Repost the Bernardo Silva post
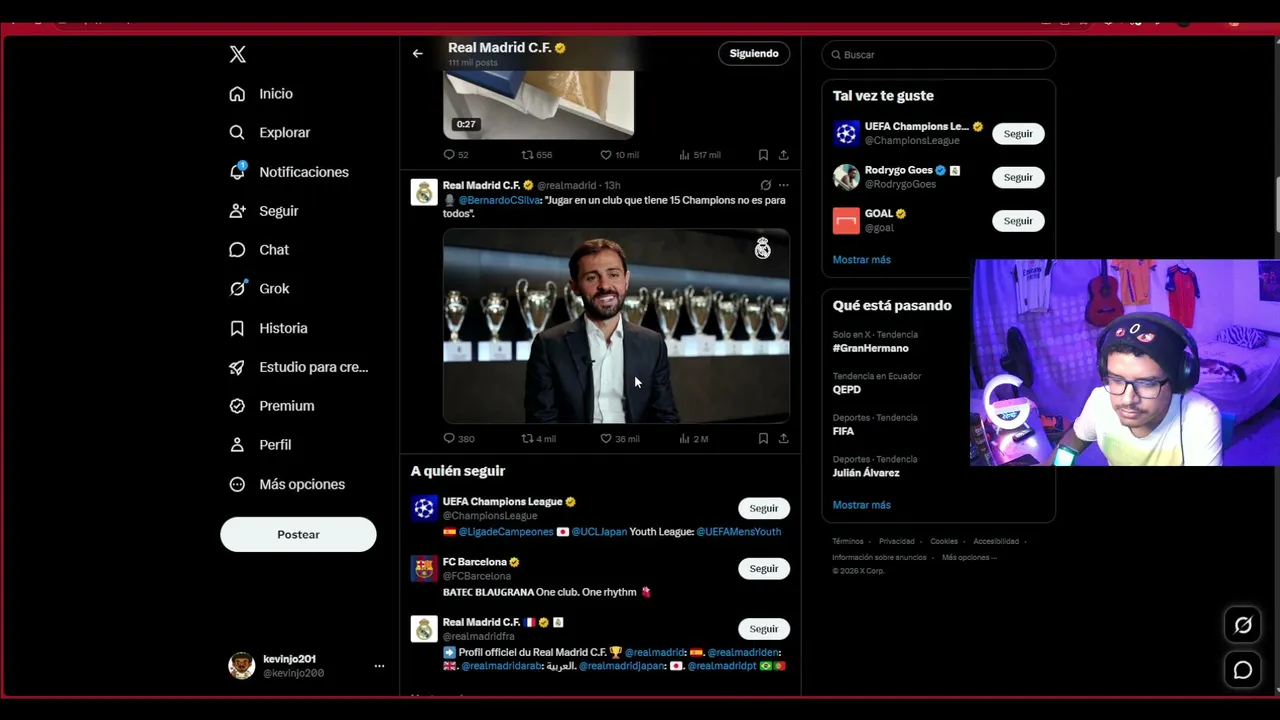Image resolution: width=1280 pixels, height=720 pixels. coord(527,438)
